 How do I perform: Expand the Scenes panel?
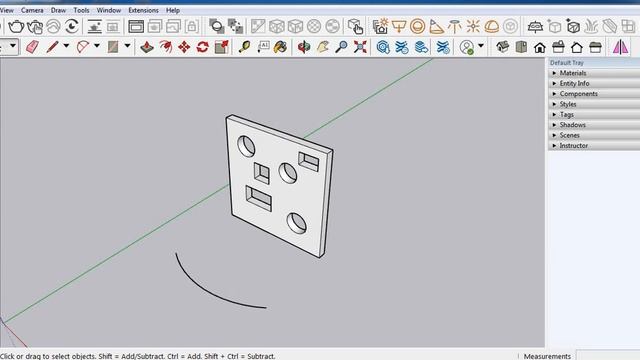pyautogui.click(x=594, y=135)
